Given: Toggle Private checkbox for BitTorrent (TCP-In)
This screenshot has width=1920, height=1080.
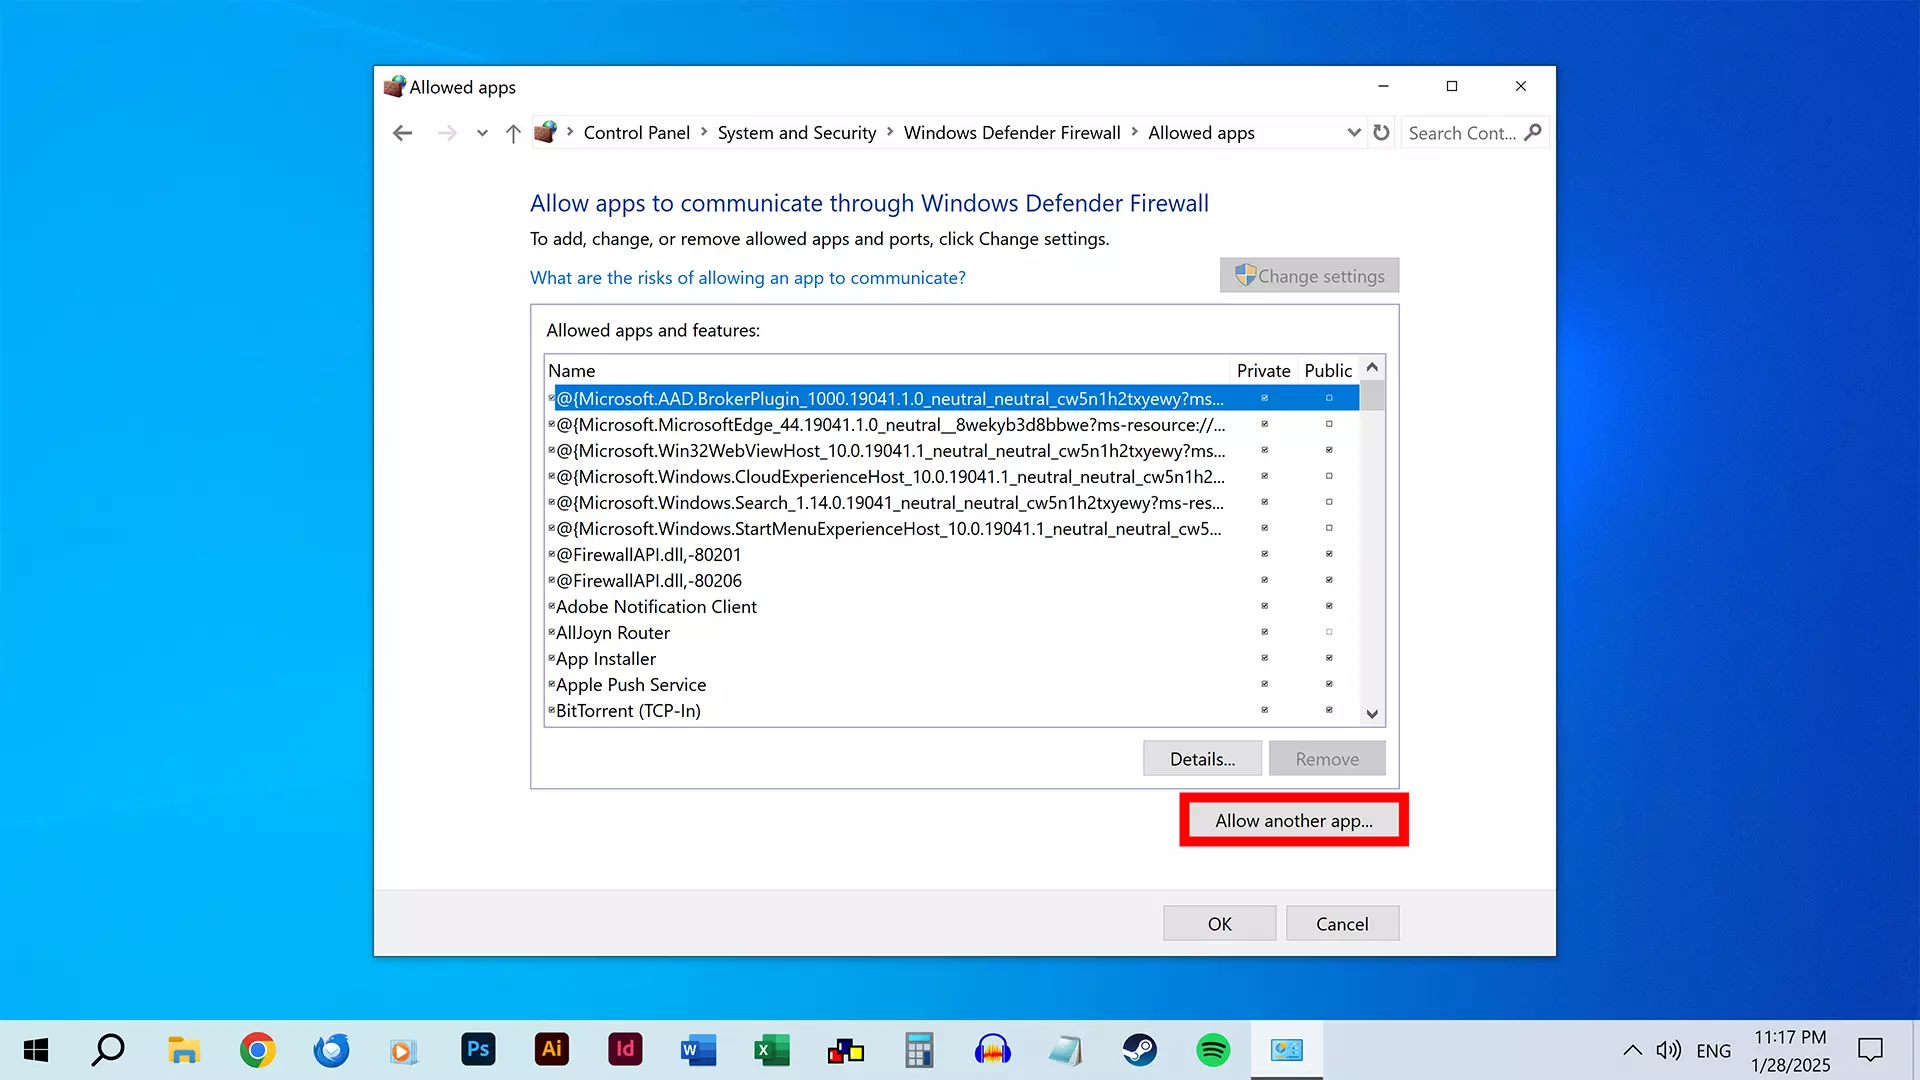Looking at the screenshot, I should point(1264,710).
